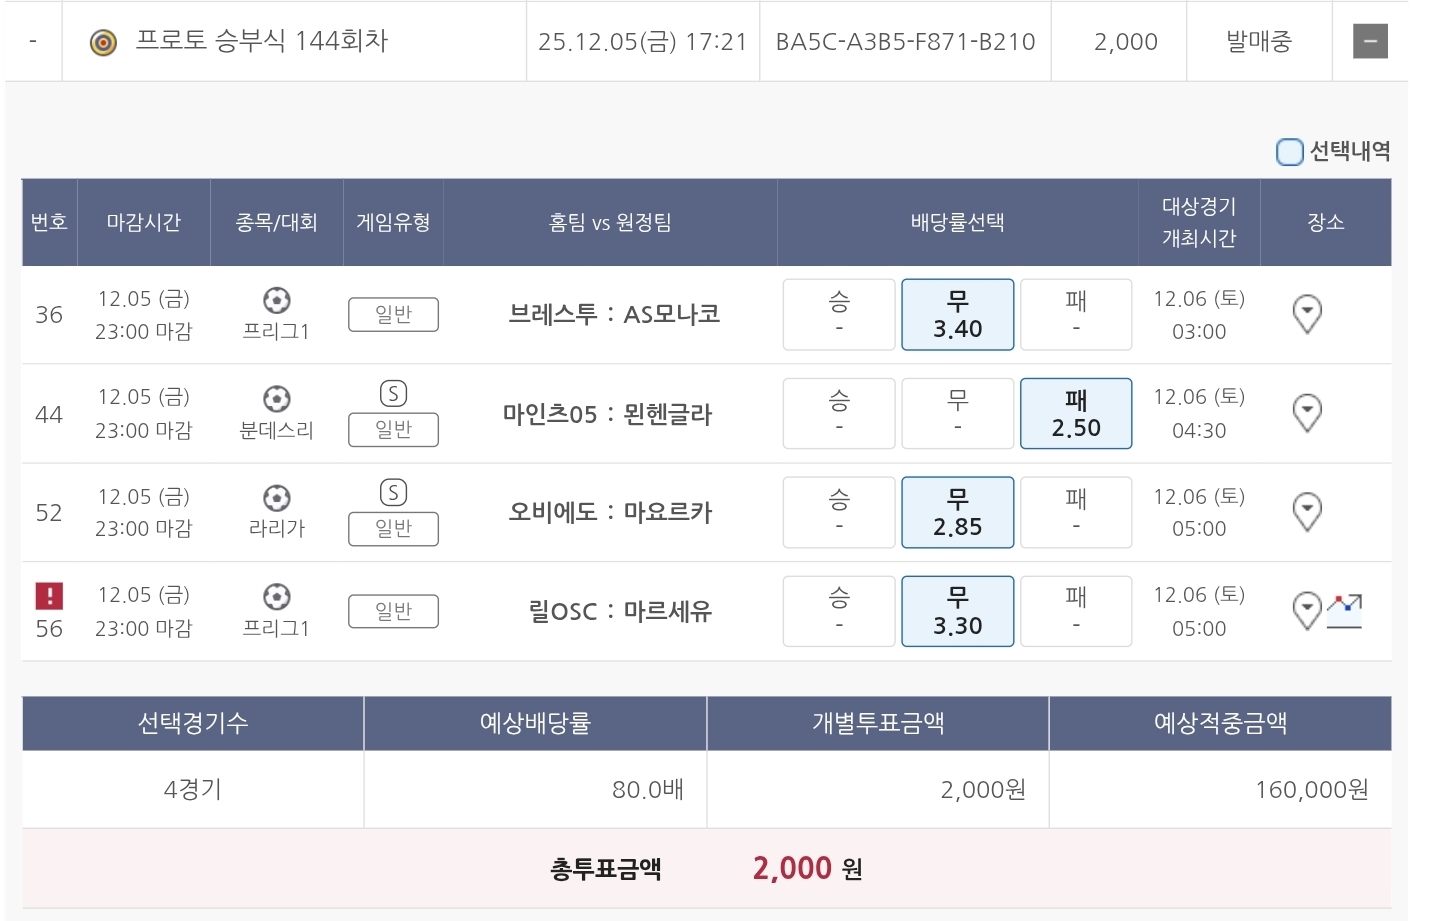The width and height of the screenshot is (1439, 921).
Task: Select 승 for 오비에도 vs 마요르카
Action: click(x=838, y=512)
